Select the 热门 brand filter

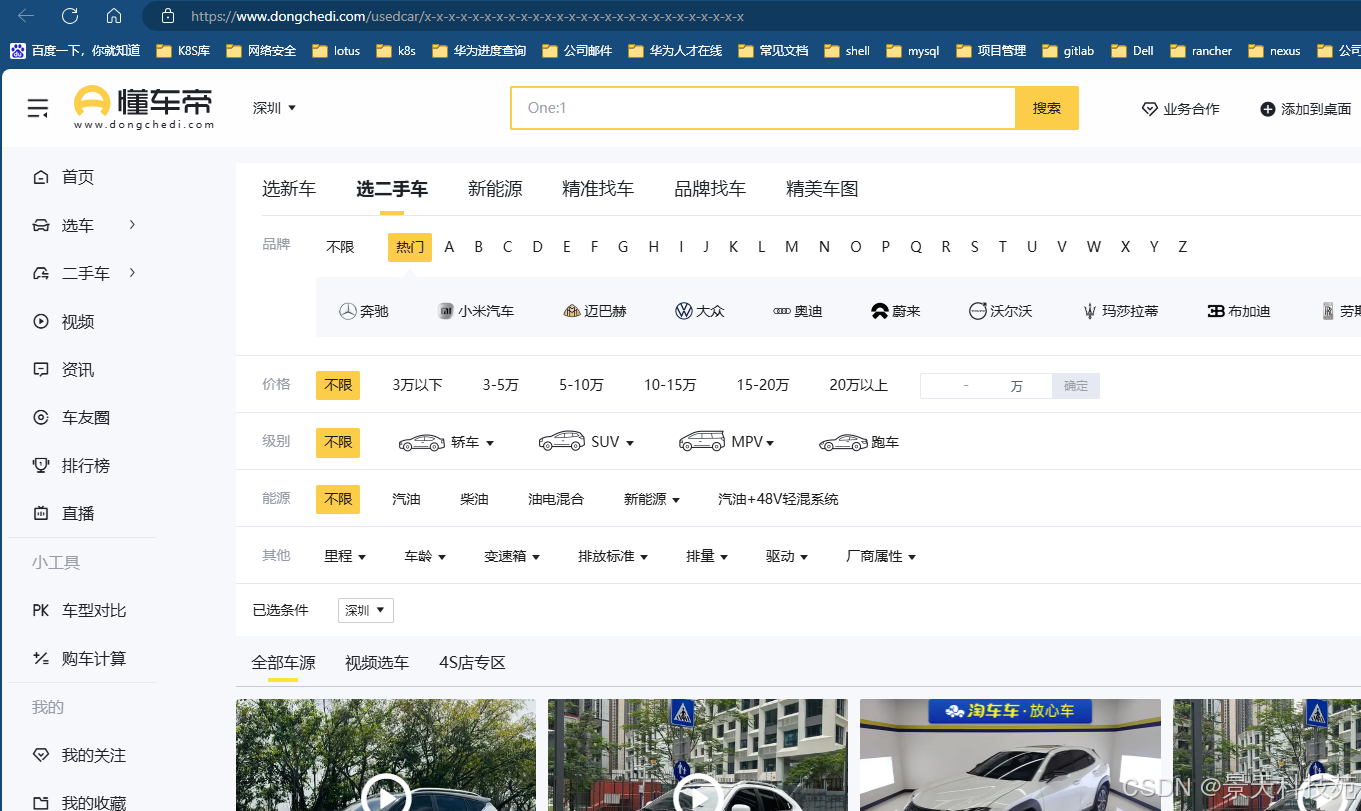point(408,246)
